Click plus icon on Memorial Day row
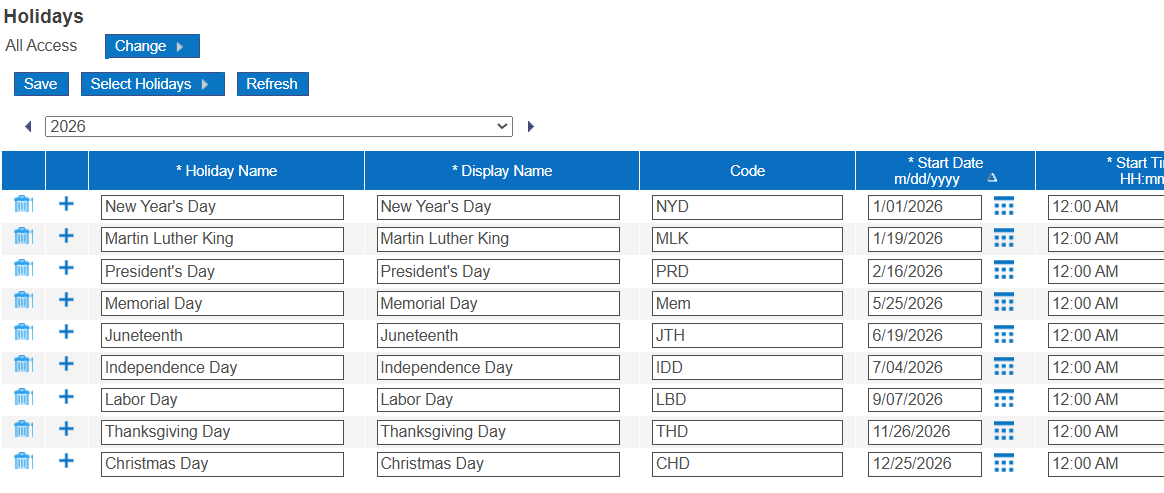The image size is (1164, 493). coord(66,299)
